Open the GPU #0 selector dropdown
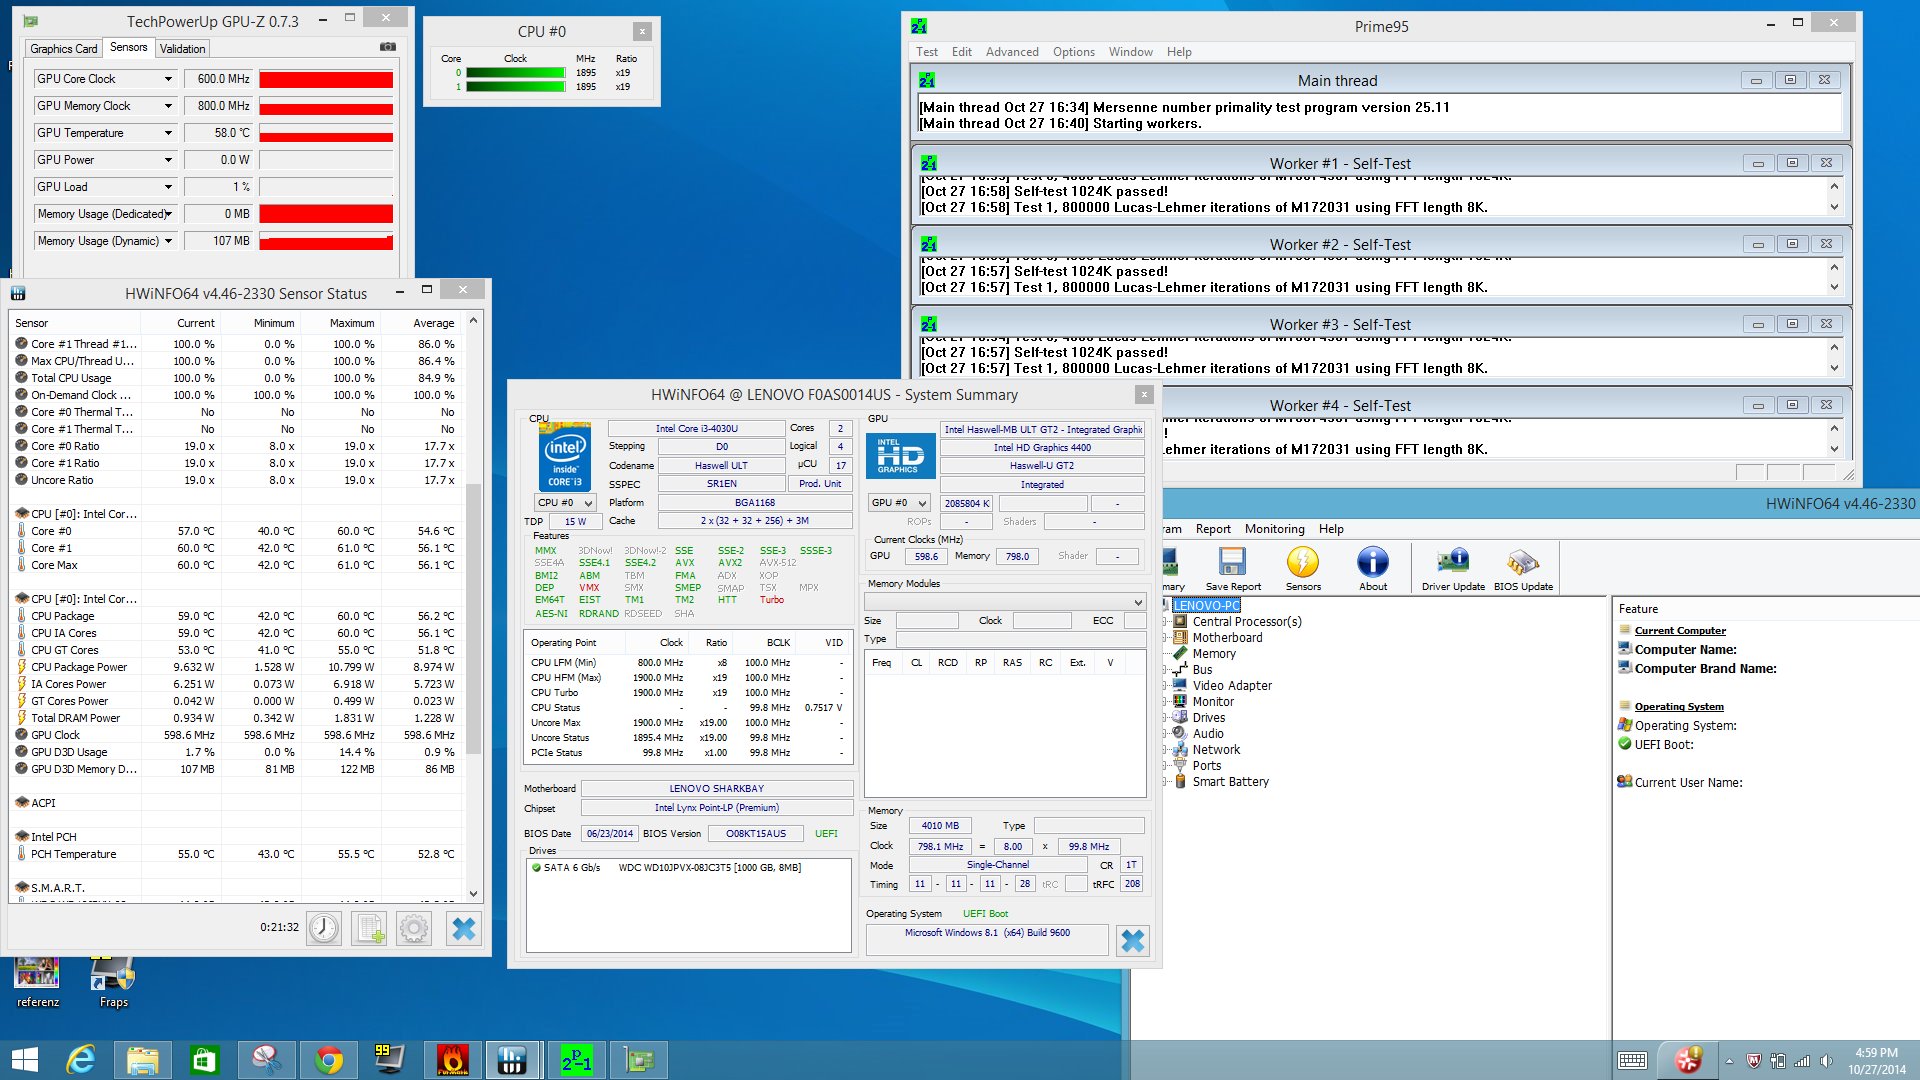The width and height of the screenshot is (1920, 1080). [899, 503]
